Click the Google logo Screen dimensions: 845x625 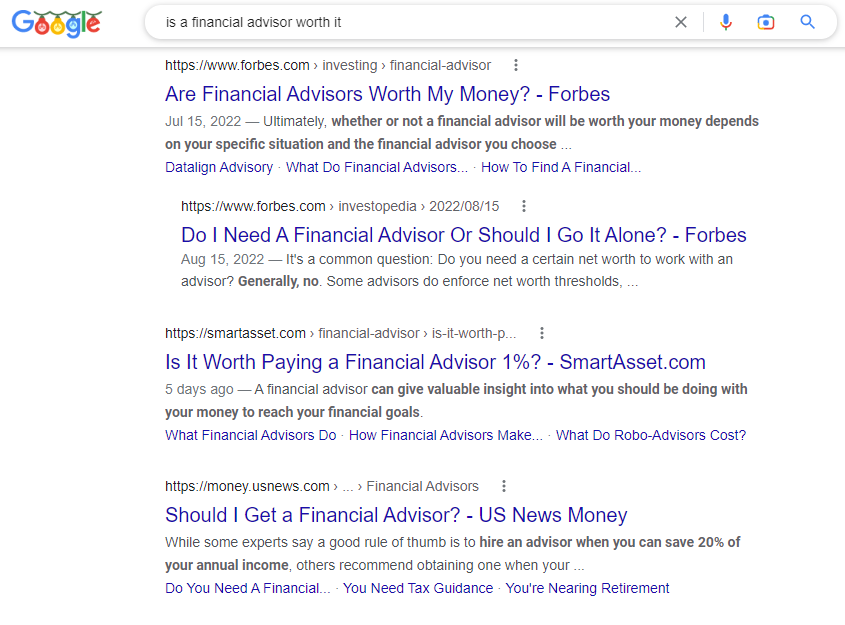tap(56, 23)
